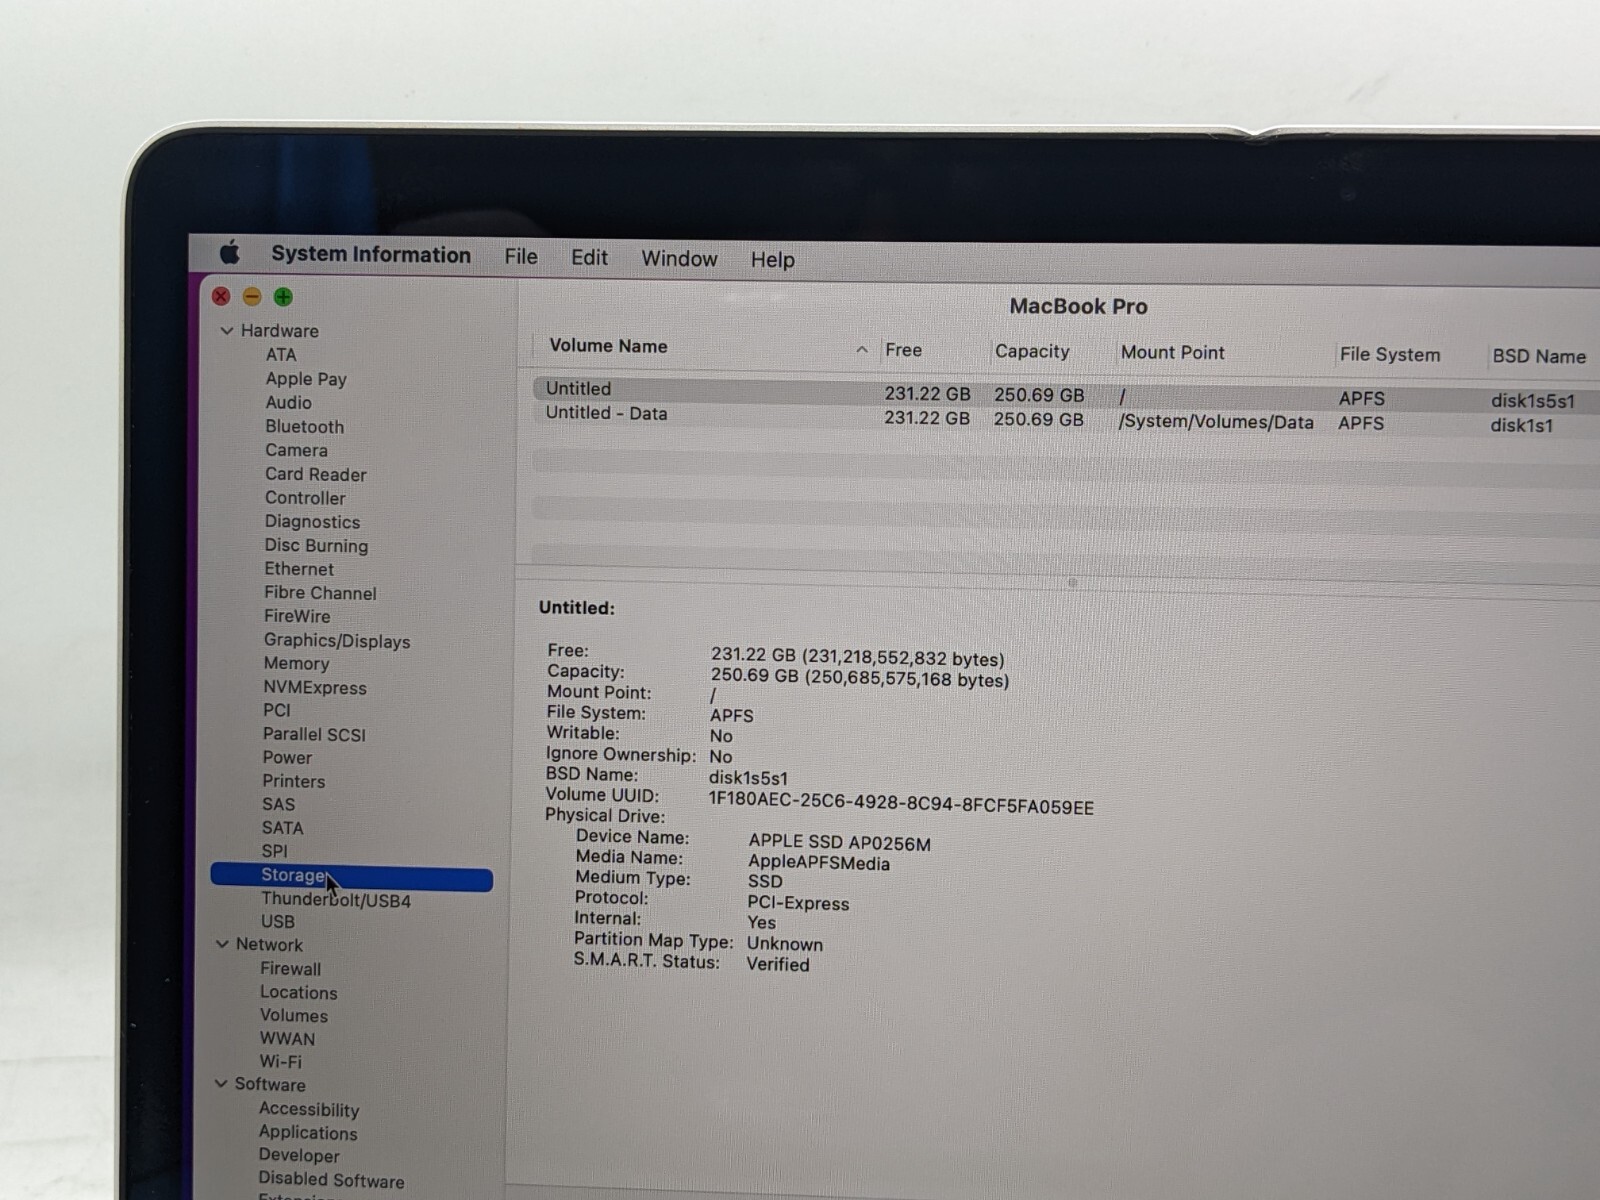This screenshot has width=1600, height=1200.
Task: Select the highlighted Storage item
Action: coord(351,877)
